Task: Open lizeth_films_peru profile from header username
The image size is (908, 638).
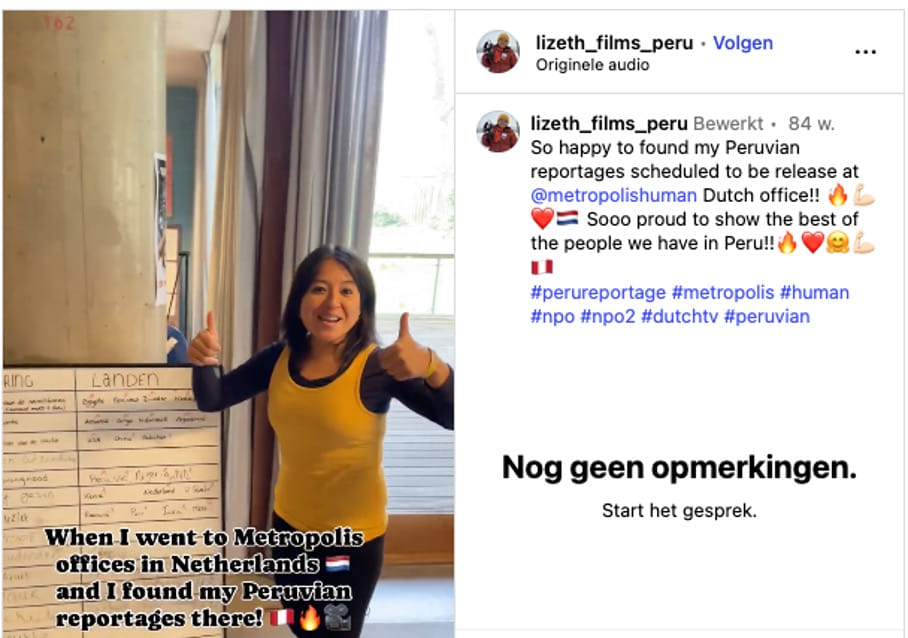Action: click(x=614, y=43)
